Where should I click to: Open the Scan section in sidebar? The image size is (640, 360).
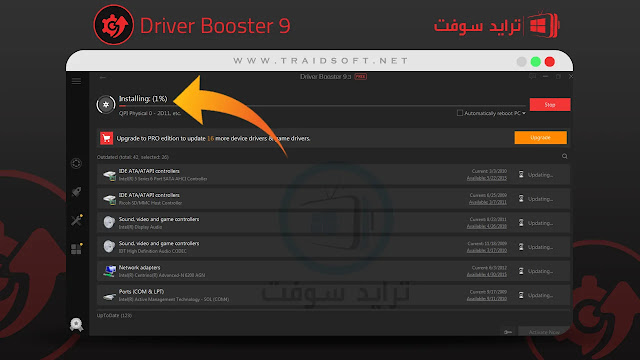[76, 163]
